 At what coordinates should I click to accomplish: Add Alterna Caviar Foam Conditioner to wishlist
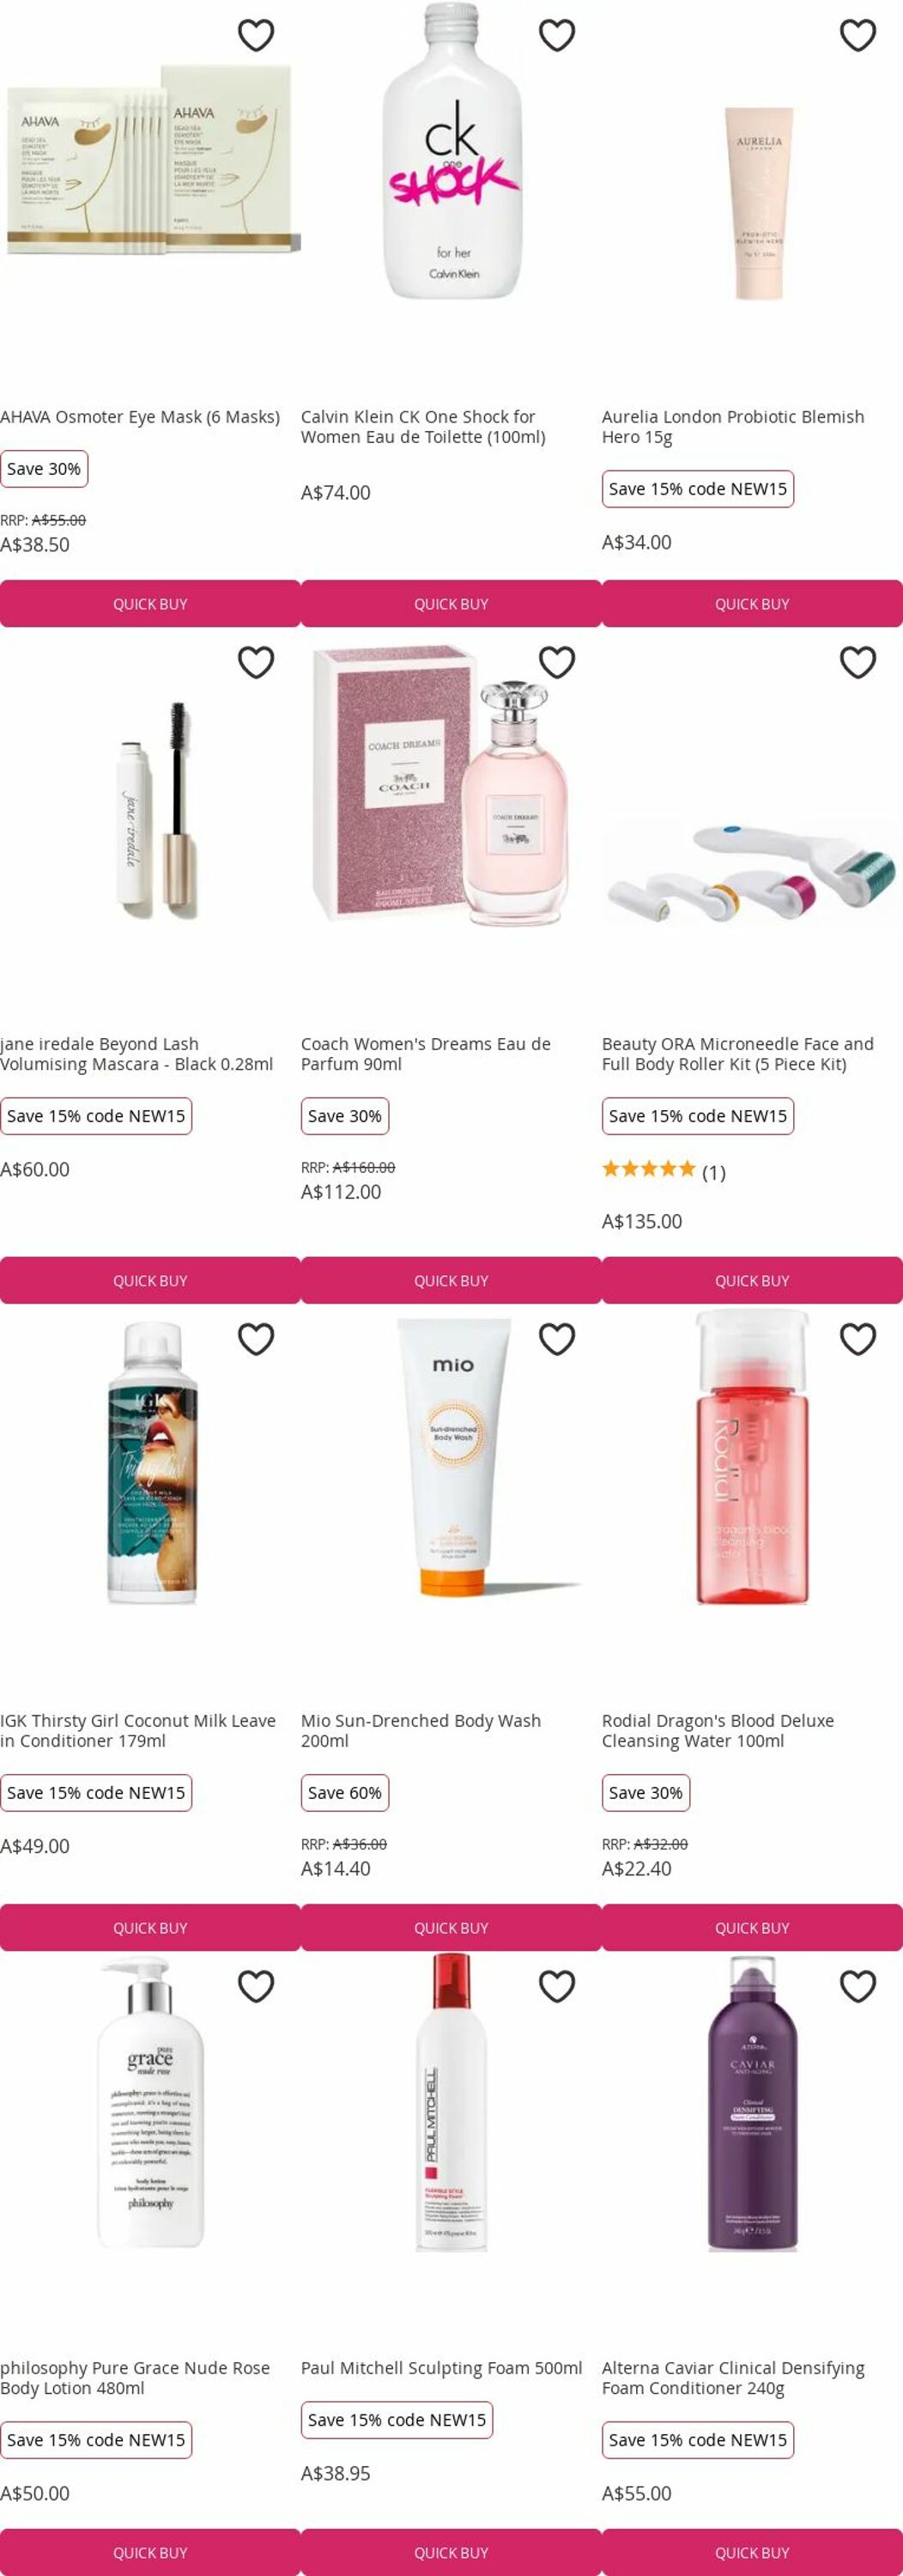858,1986
